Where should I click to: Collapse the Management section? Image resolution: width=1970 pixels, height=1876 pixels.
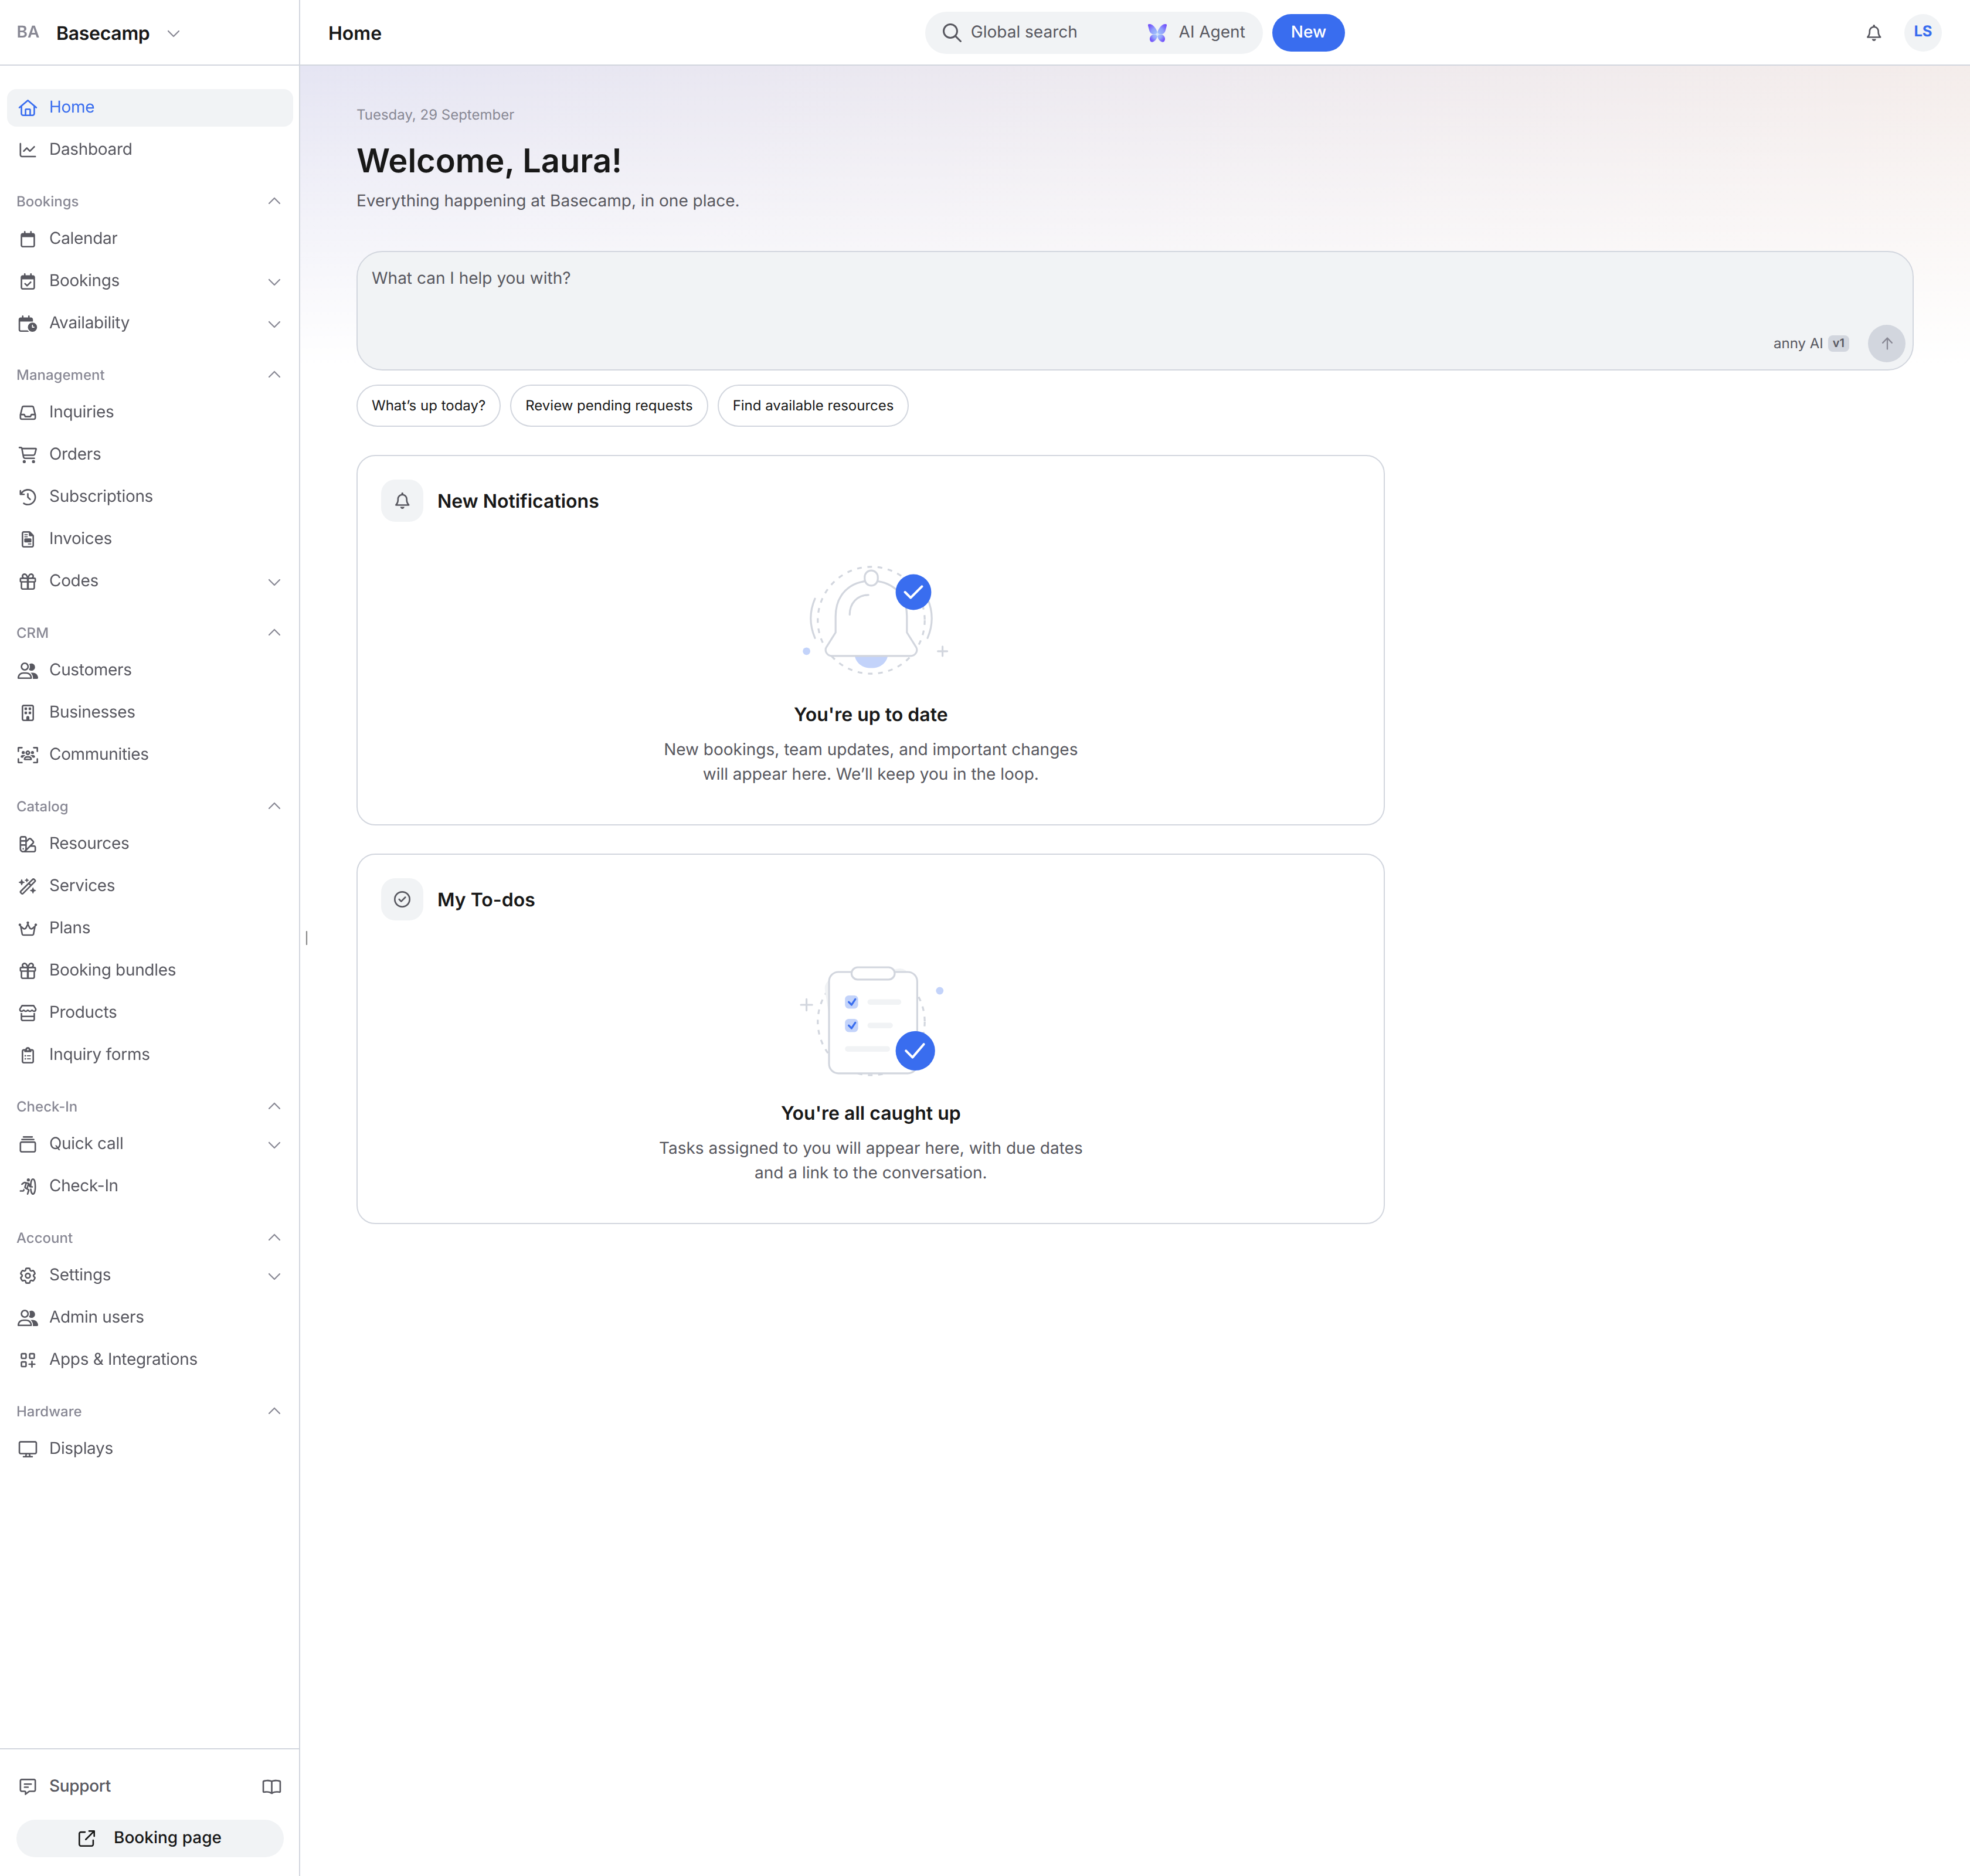point(274,374)
